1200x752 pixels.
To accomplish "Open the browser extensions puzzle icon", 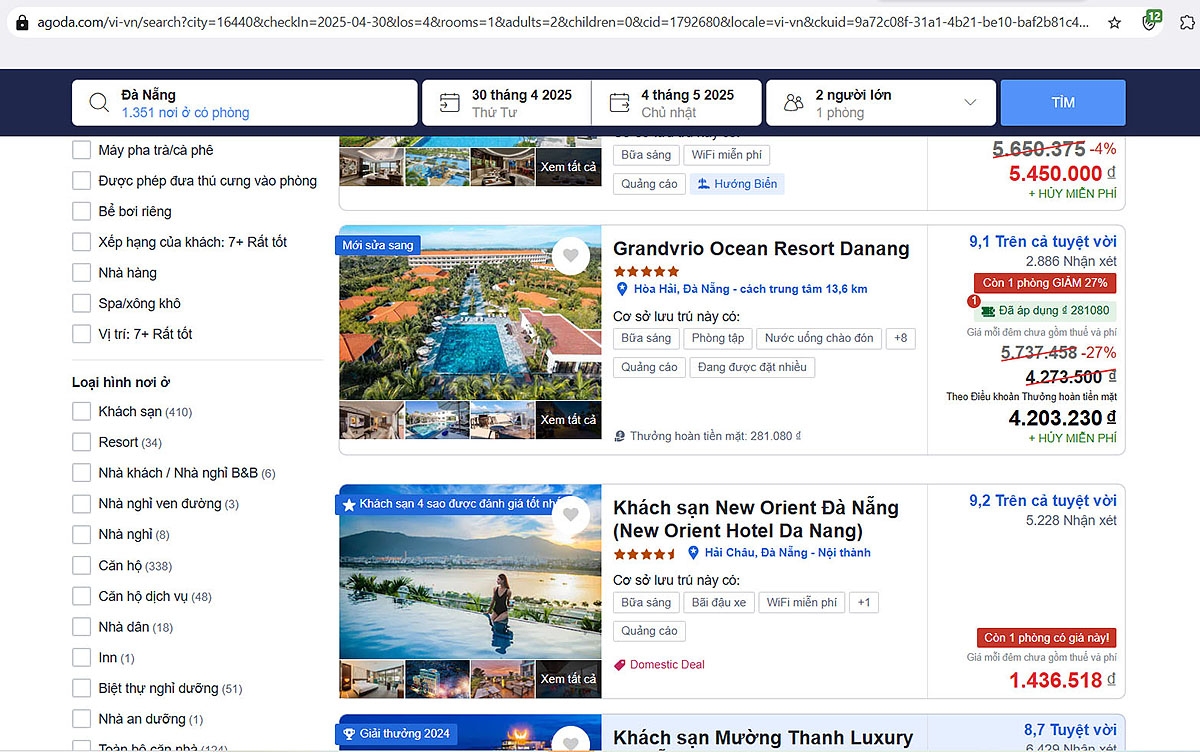I will coord(1187,21).
